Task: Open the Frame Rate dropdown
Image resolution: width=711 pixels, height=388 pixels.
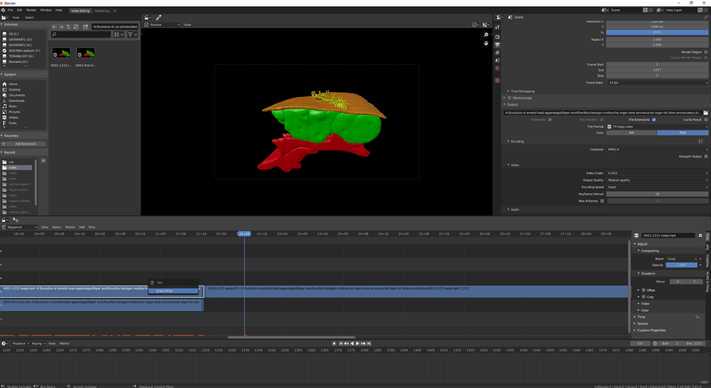Action: (657, 83)
